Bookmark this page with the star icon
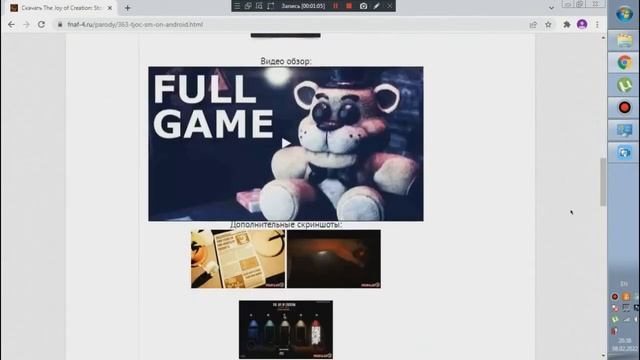 (548, 24)
